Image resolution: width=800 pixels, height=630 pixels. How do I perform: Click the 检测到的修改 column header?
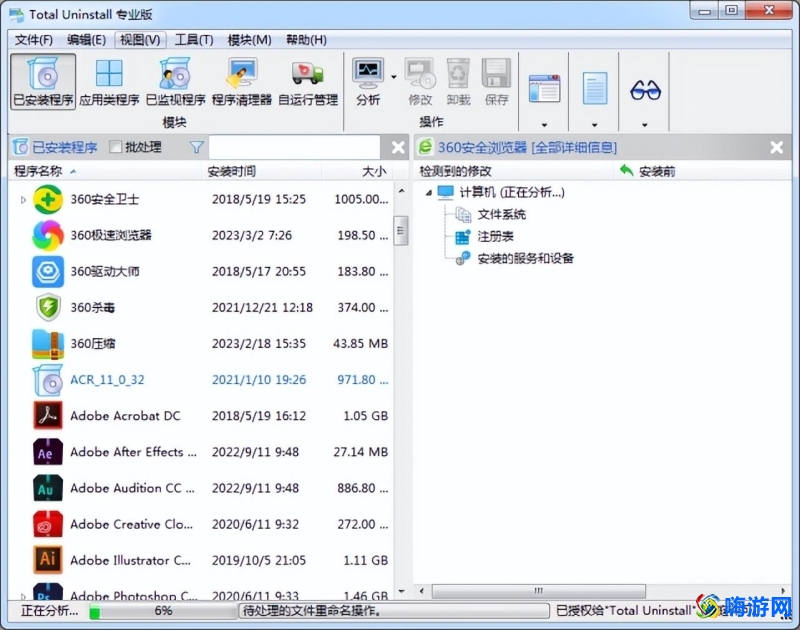[x=513, y=171]
